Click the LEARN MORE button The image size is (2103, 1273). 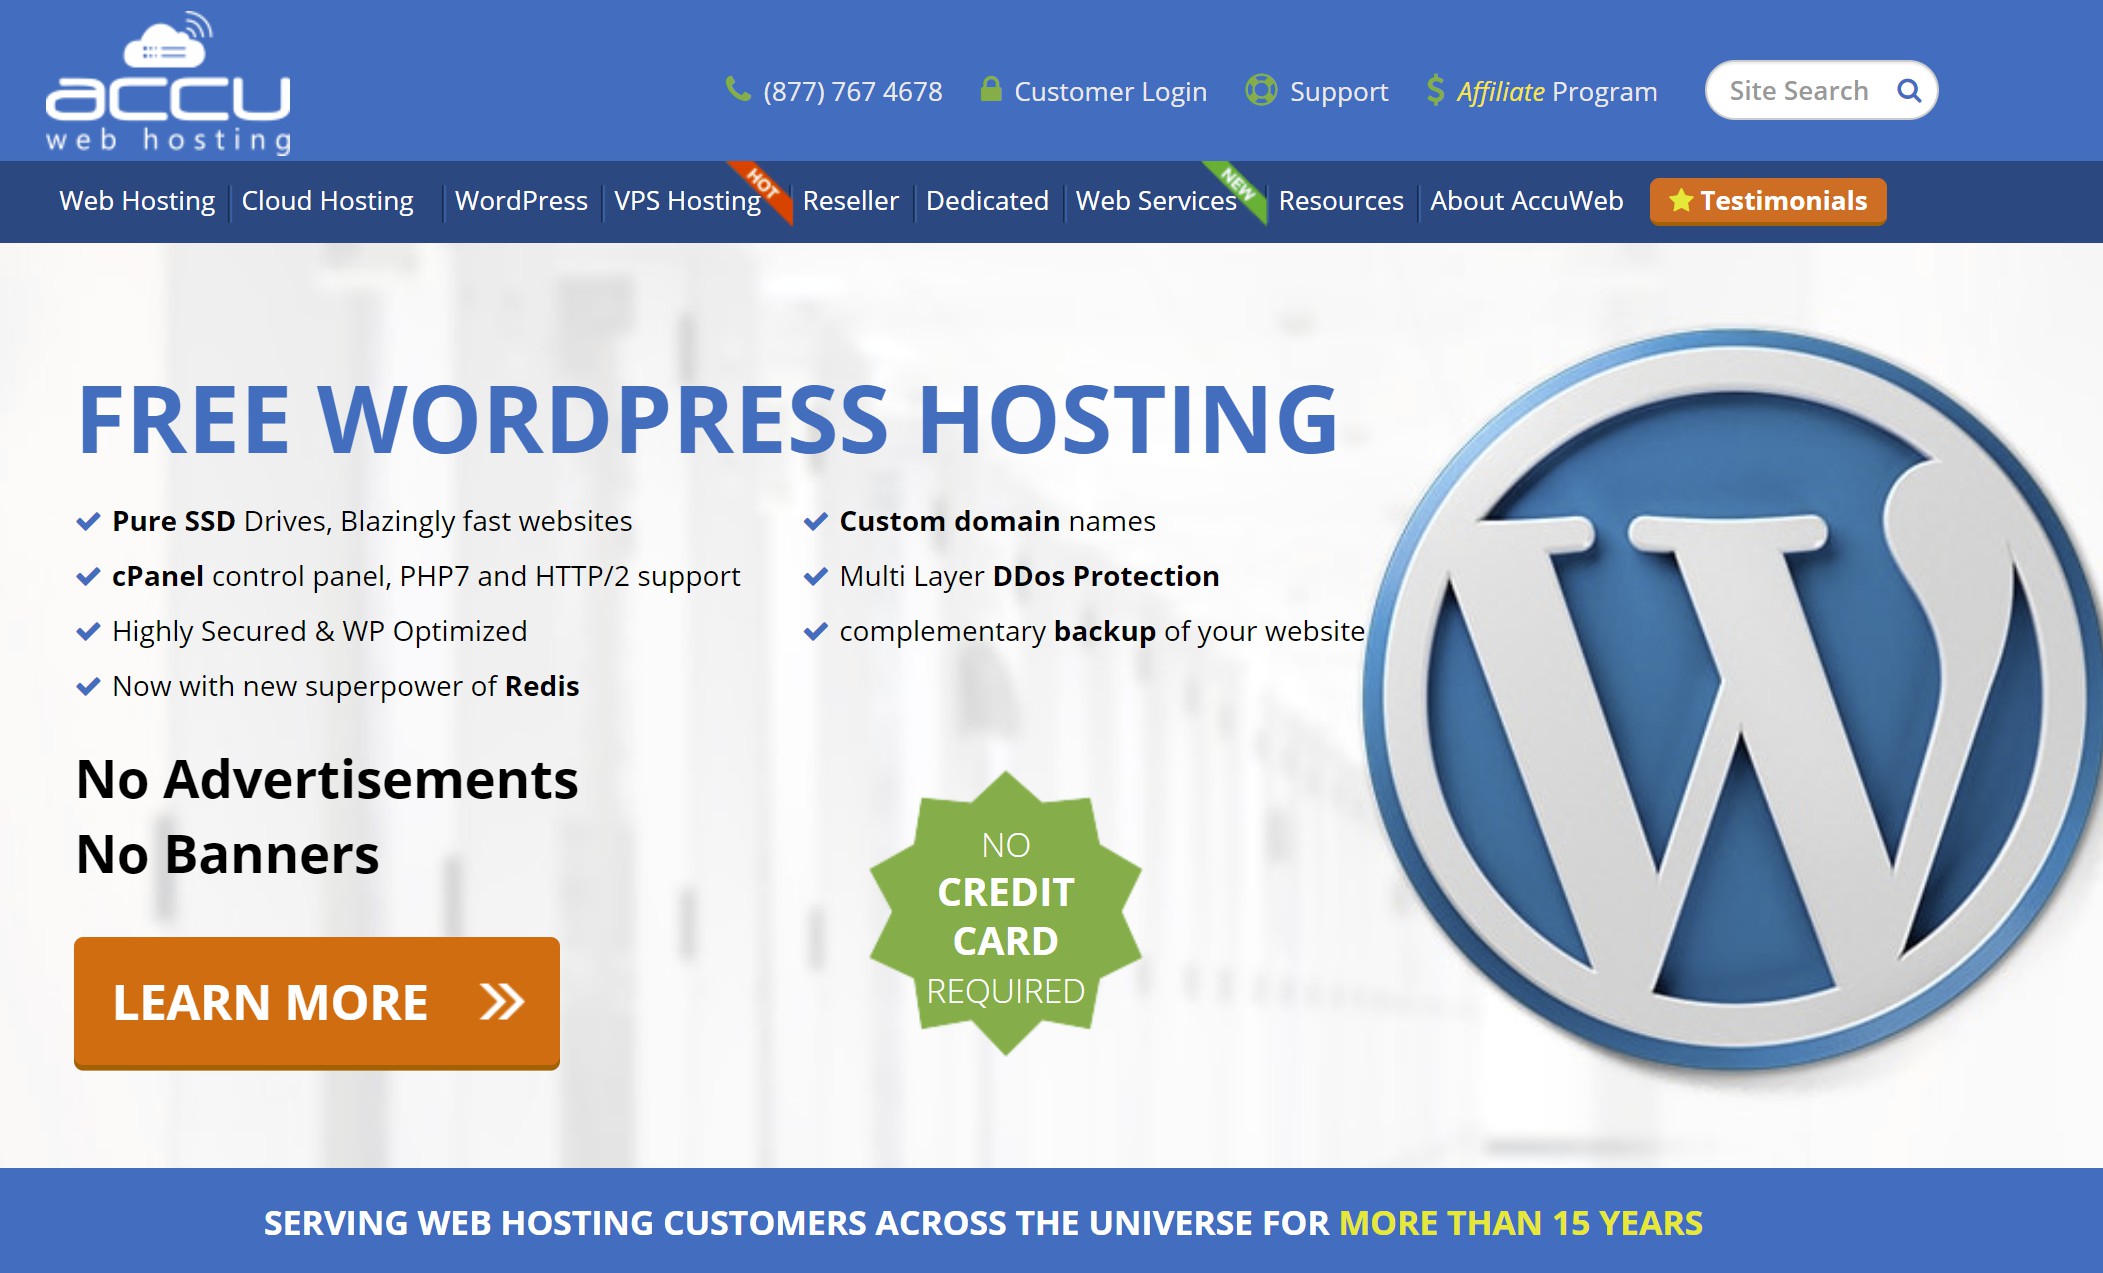click(x=317, y=998)
